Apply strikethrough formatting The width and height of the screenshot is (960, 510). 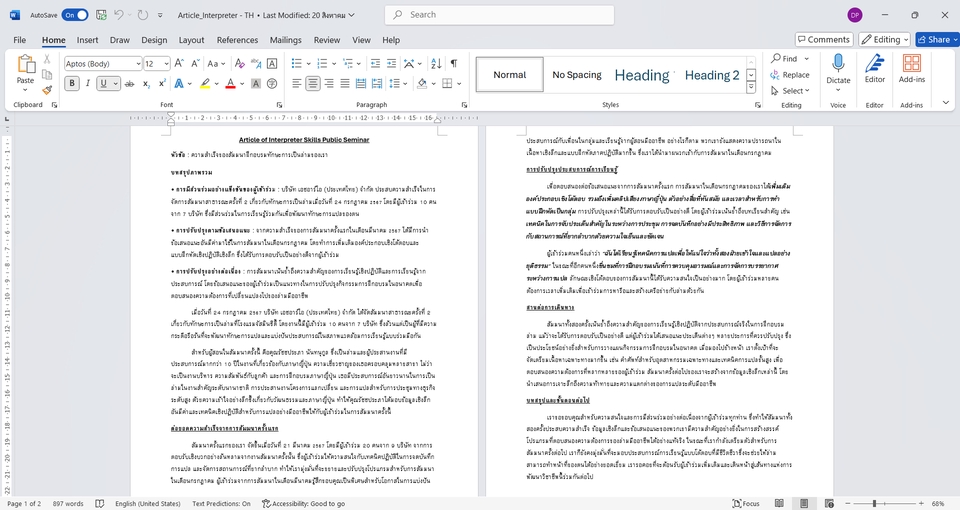129,84
